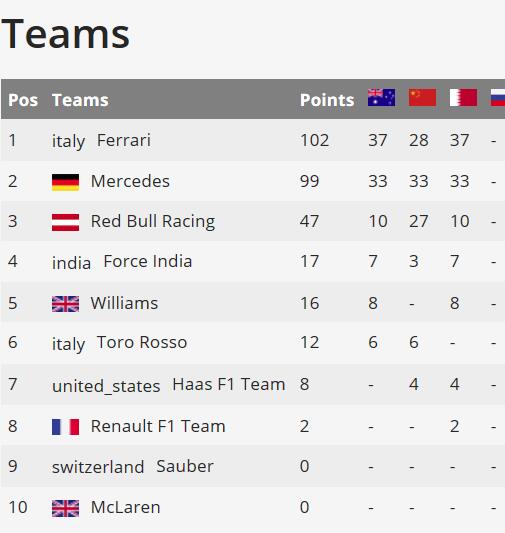Sort by the Points column header
Viewport: 505px width, 533px height.
(327, 100)
